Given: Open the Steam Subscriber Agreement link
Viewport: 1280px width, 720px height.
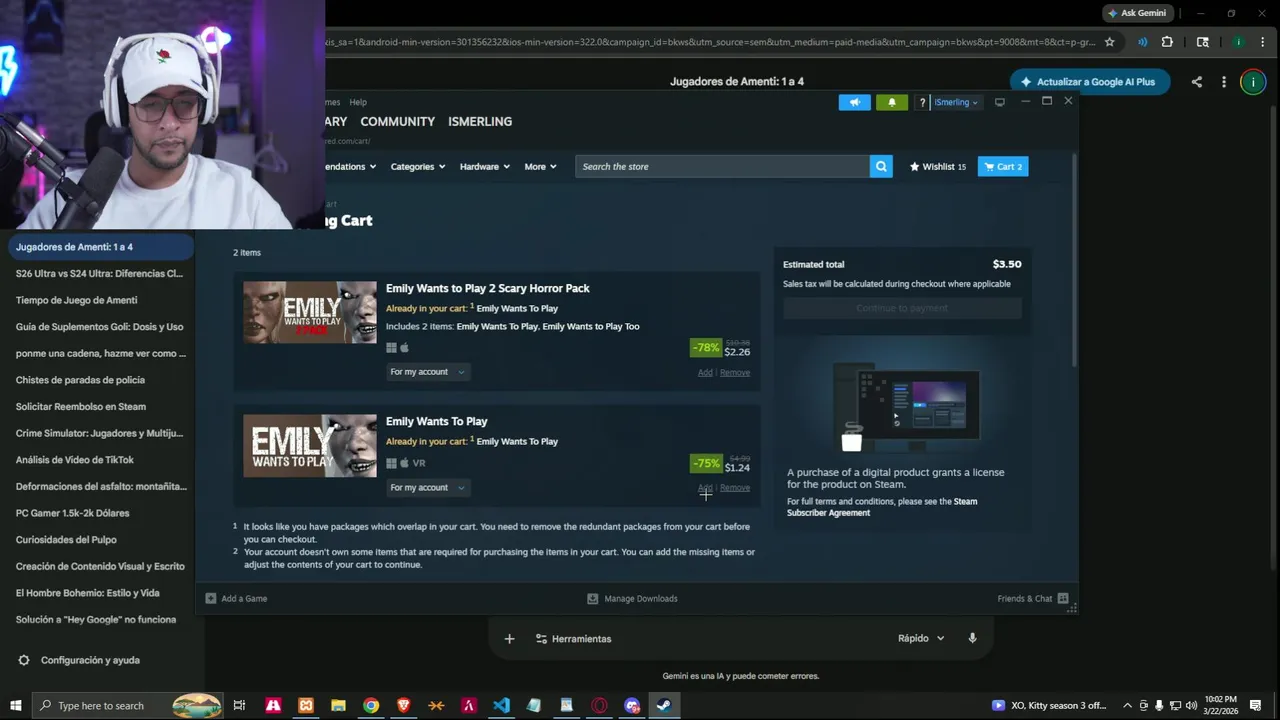Looking at the screenshot, I should [882, 507].
